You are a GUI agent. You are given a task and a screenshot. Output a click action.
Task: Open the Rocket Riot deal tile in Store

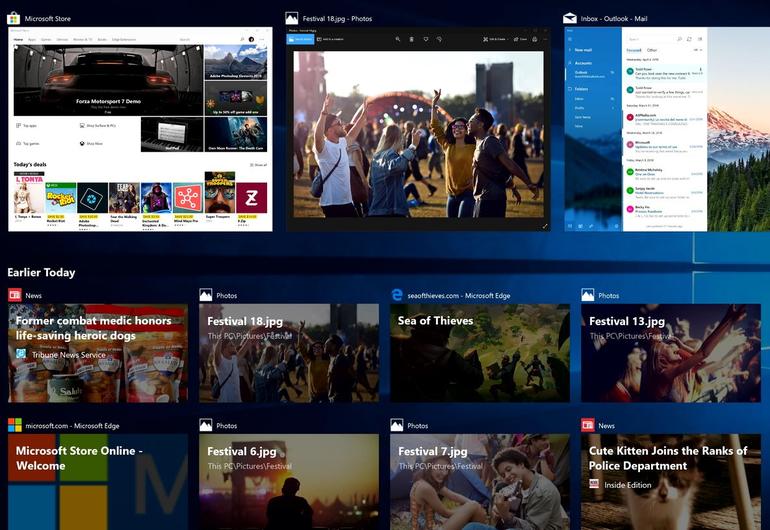[60, 203]
